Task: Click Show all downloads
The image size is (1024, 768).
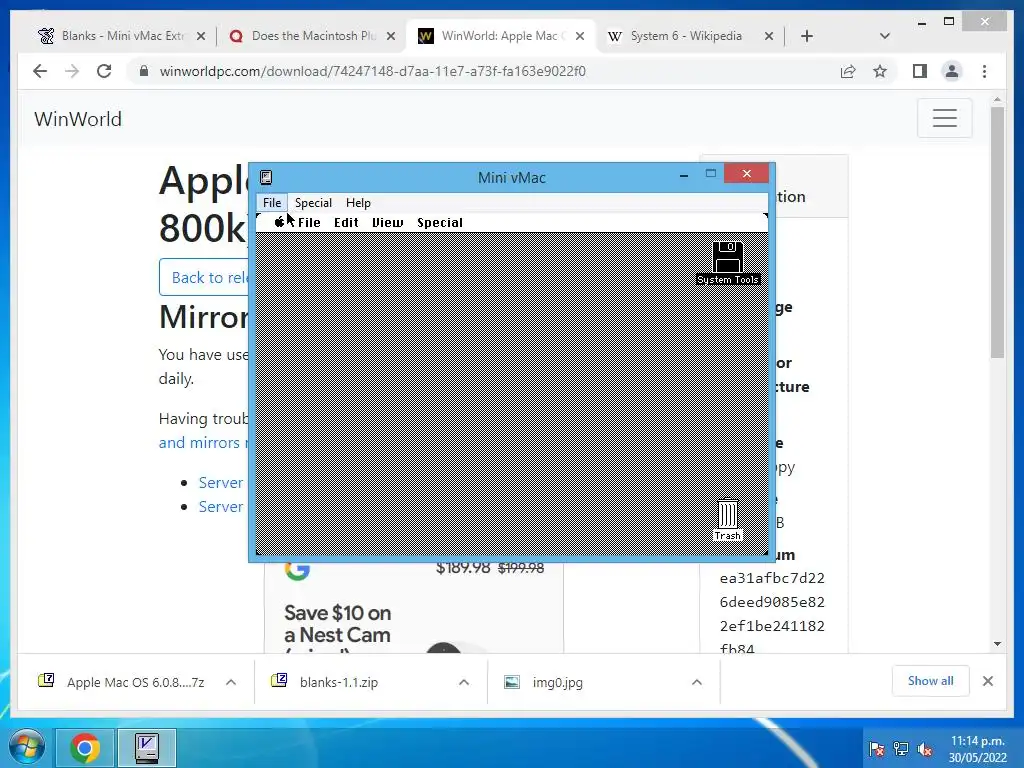Action: pos(930,681)
